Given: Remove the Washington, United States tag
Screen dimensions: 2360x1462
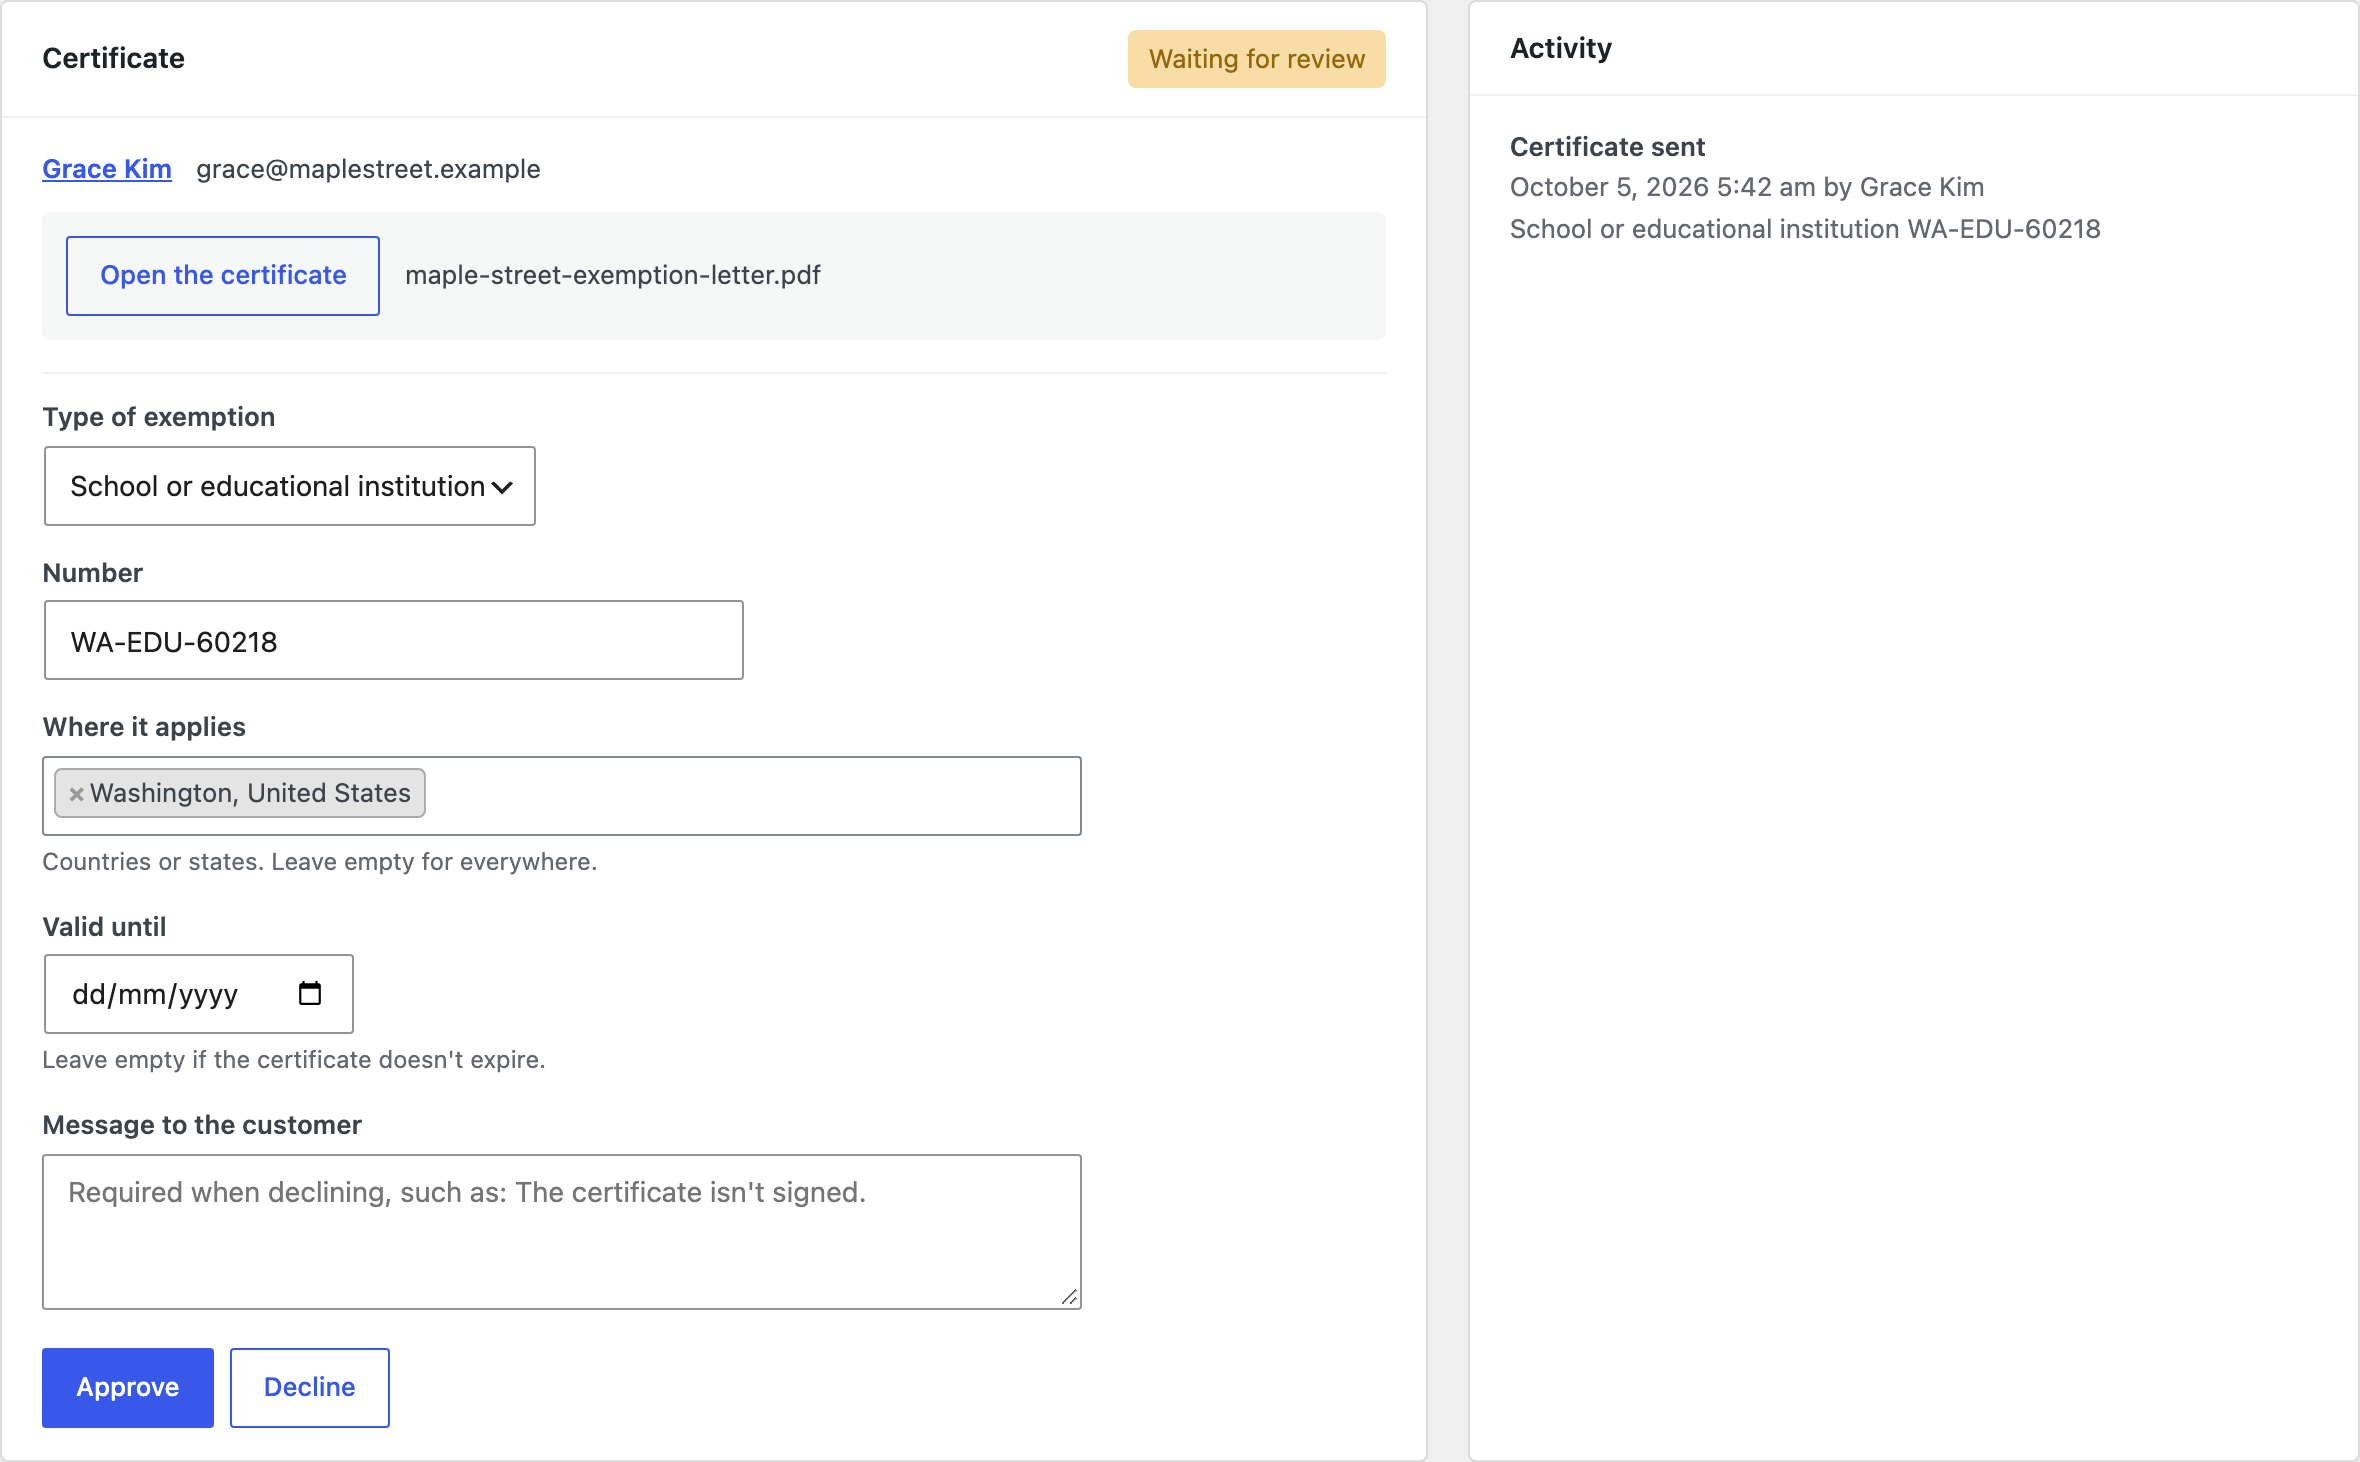Looking at the screenshot, I should coord(76,794).
